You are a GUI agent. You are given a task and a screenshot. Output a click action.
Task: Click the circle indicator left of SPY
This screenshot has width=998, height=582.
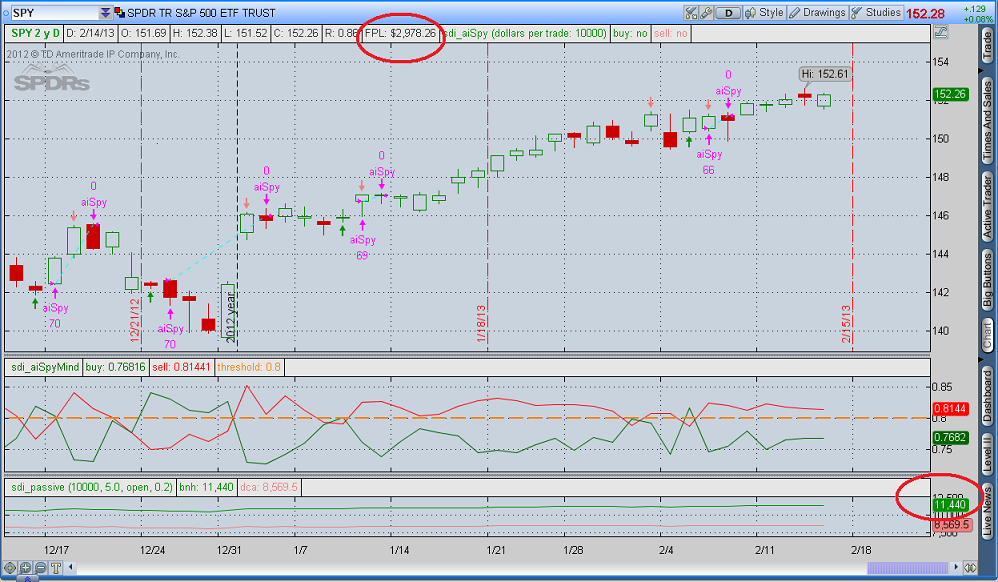point(6,13)
